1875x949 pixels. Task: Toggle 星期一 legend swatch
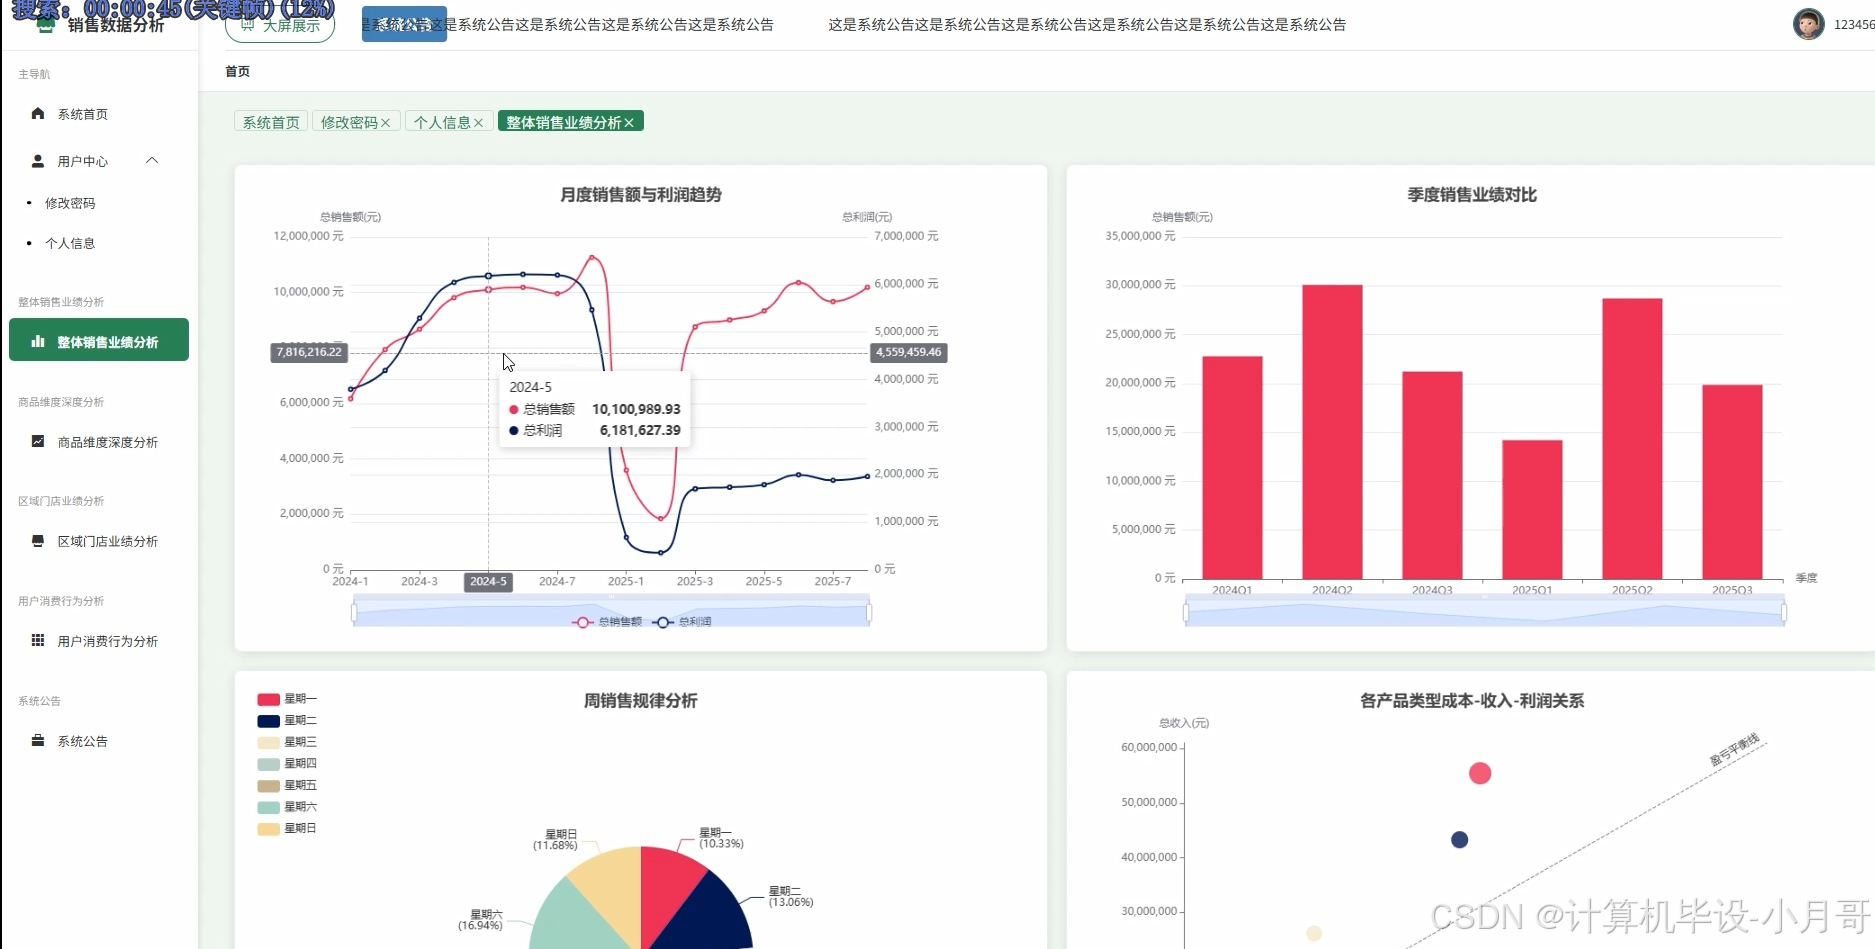(268, 699)
